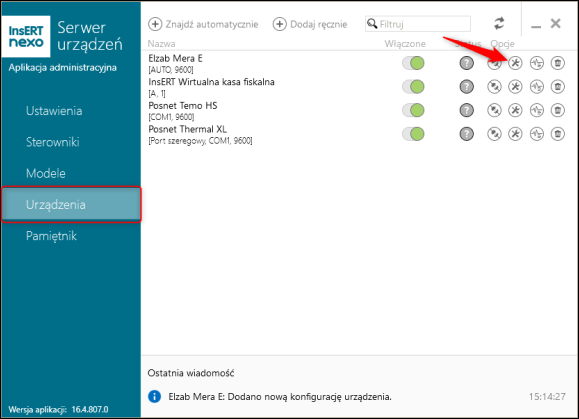Click the status question icon for InsERT Wirtualna kasa fiskalna
Image resolution: width=579 pixels, height=419 pixels.
467,87
